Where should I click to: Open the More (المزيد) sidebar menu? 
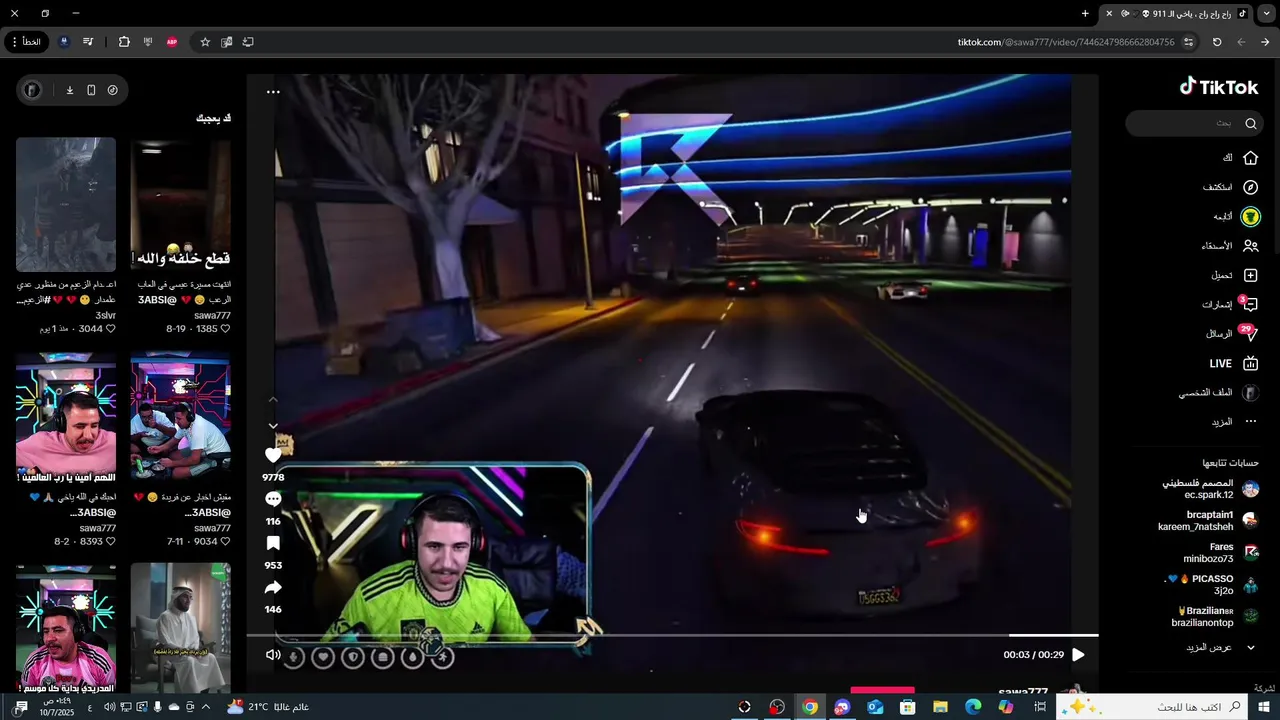click(1235, 422)
